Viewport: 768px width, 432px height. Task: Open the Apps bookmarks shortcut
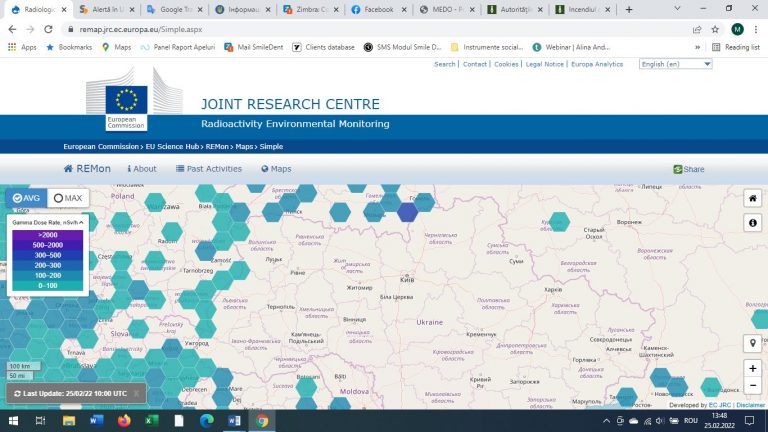(x=22, y=47)
